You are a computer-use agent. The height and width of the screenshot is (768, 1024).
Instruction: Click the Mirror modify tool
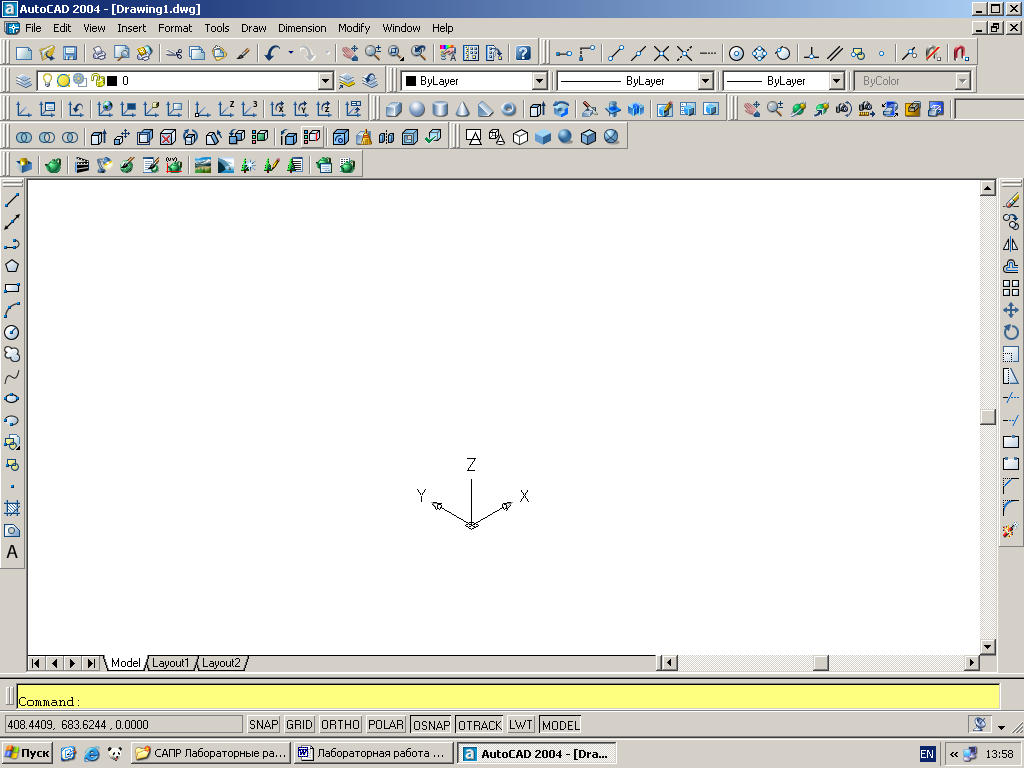pos(1011,244)
